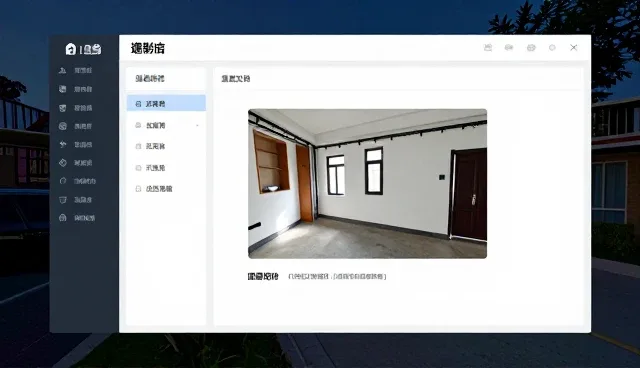Select the highlighted blue item in the white list
Image resolution: width=640 pixels, height=368 pixels.
click(166, 104)
